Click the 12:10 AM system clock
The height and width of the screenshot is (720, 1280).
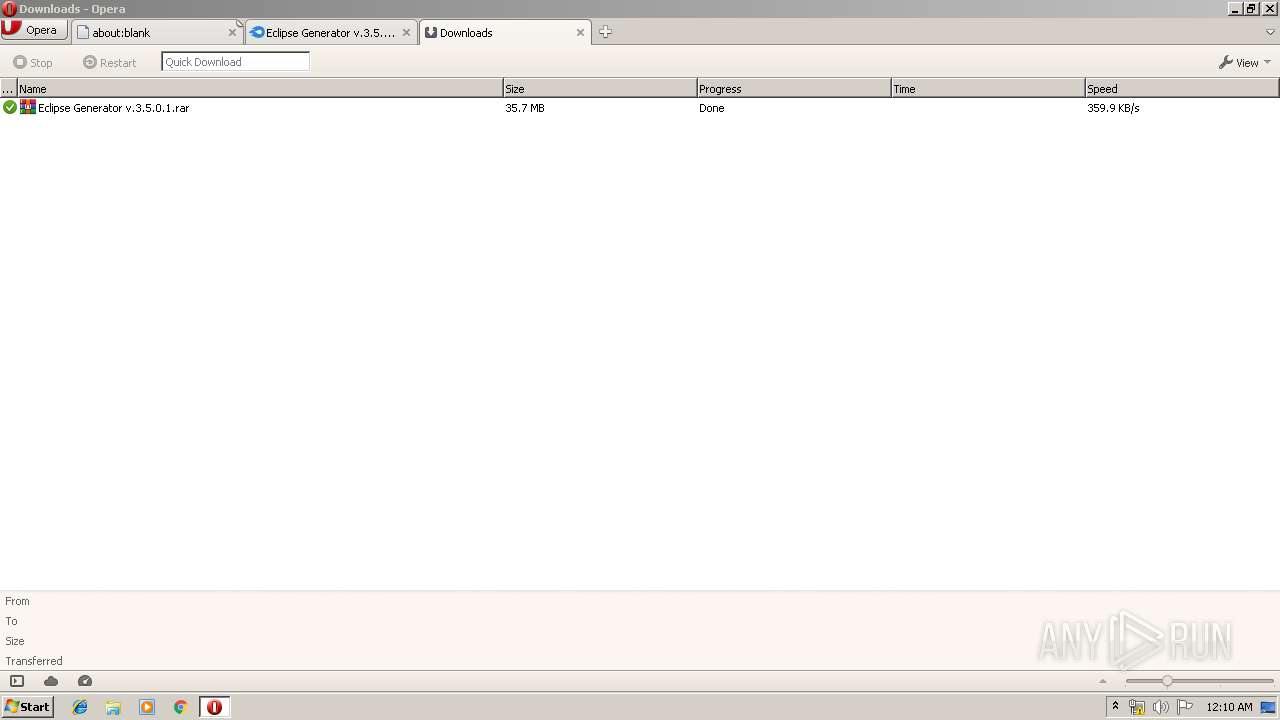tap(1229, 707)
